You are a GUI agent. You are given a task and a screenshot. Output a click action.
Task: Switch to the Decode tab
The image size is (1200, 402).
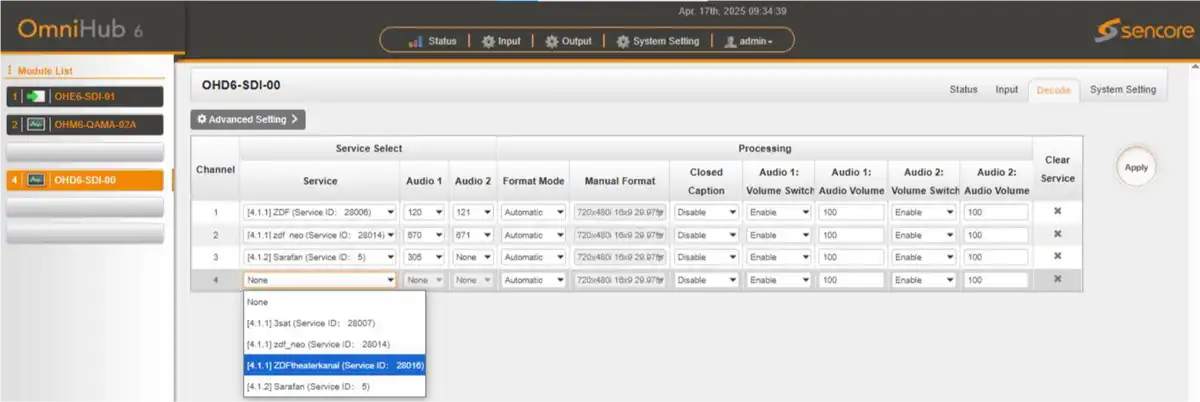1053,90
